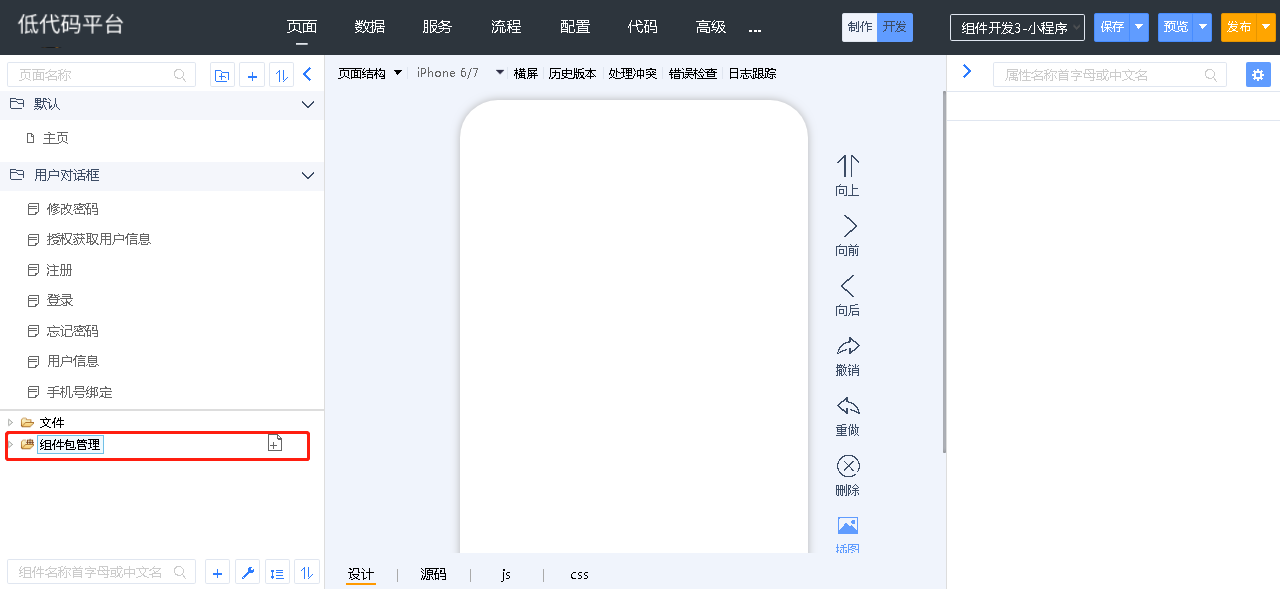Open settings gear in the property panel
The image size is (1280, 589).
point(1258,75)
